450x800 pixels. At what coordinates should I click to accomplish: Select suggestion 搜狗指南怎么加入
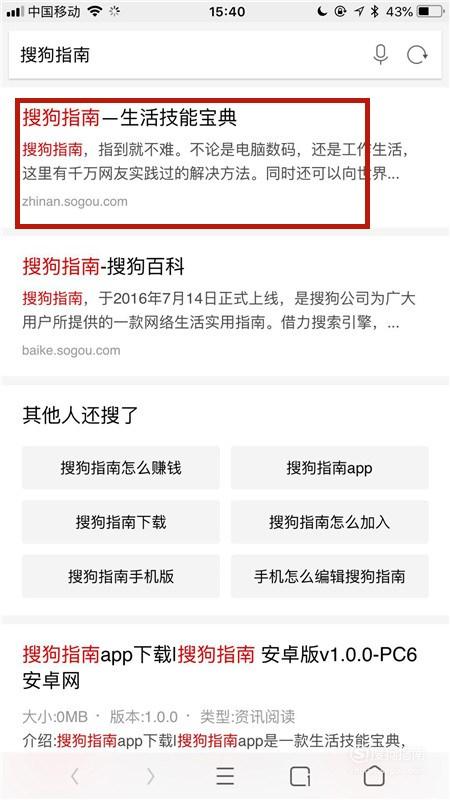coord(330,521)
